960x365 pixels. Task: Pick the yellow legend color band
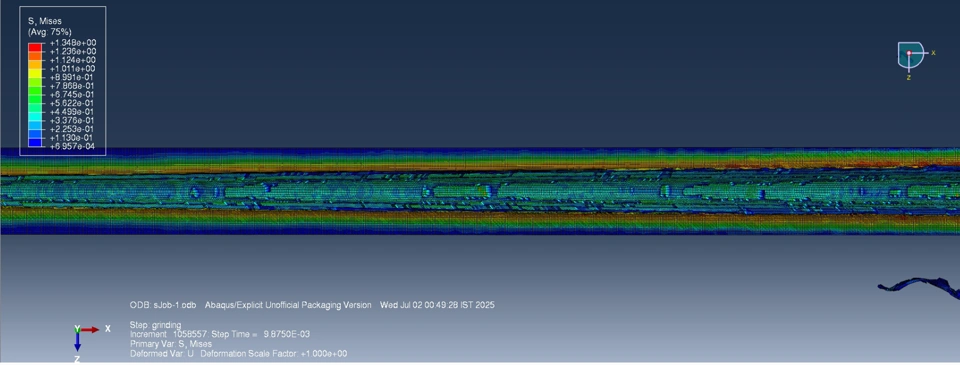click(34, 73)
